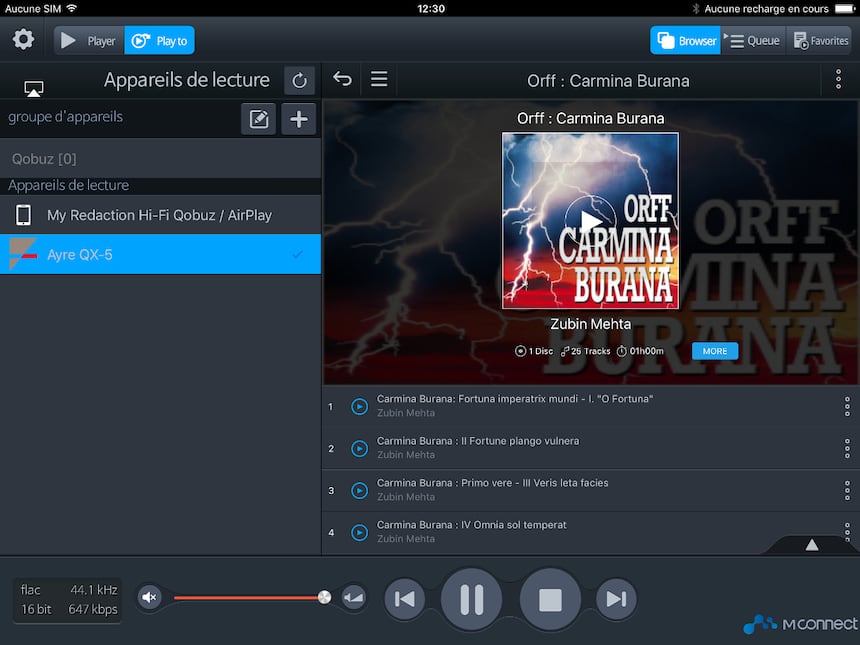The width and height of the screenshot is (860, 645).
Task: Expand the panel with the up triangle
Action: pos(812,545)
